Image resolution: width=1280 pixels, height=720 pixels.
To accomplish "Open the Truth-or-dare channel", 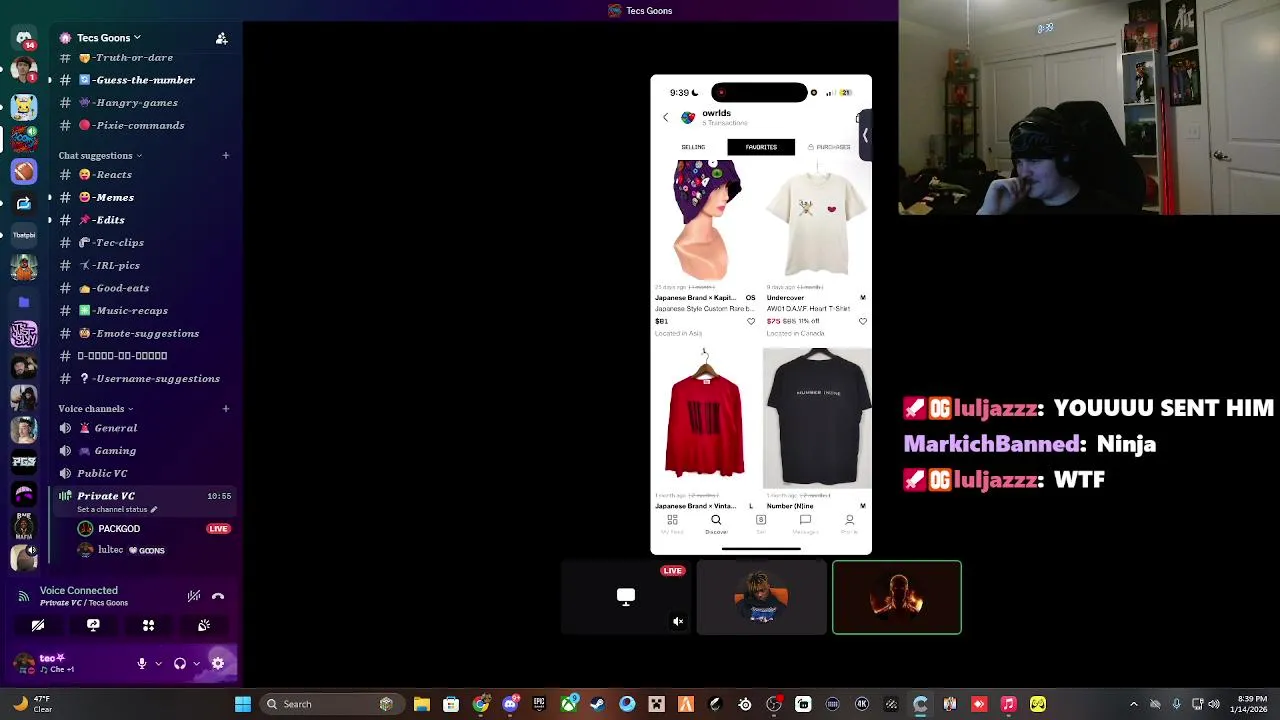I will point(145,57).
